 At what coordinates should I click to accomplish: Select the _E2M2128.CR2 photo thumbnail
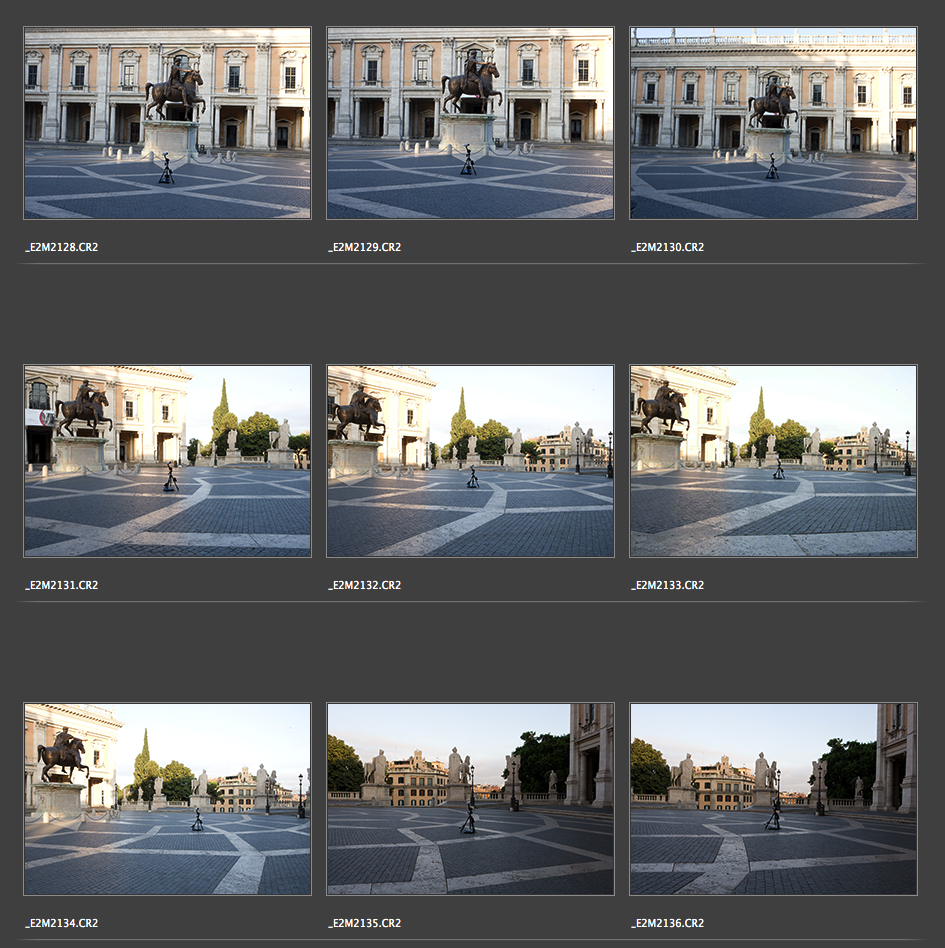click(167, 123)
